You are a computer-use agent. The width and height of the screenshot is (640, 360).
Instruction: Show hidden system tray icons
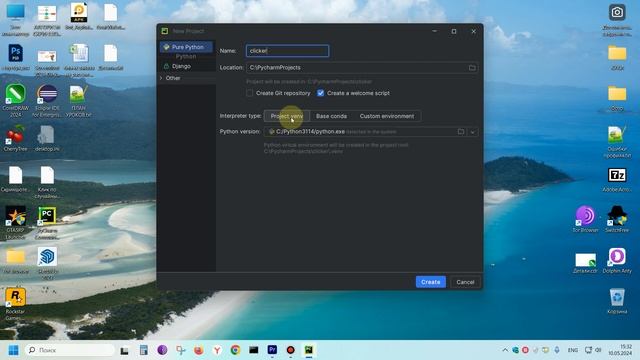point(505,350)
